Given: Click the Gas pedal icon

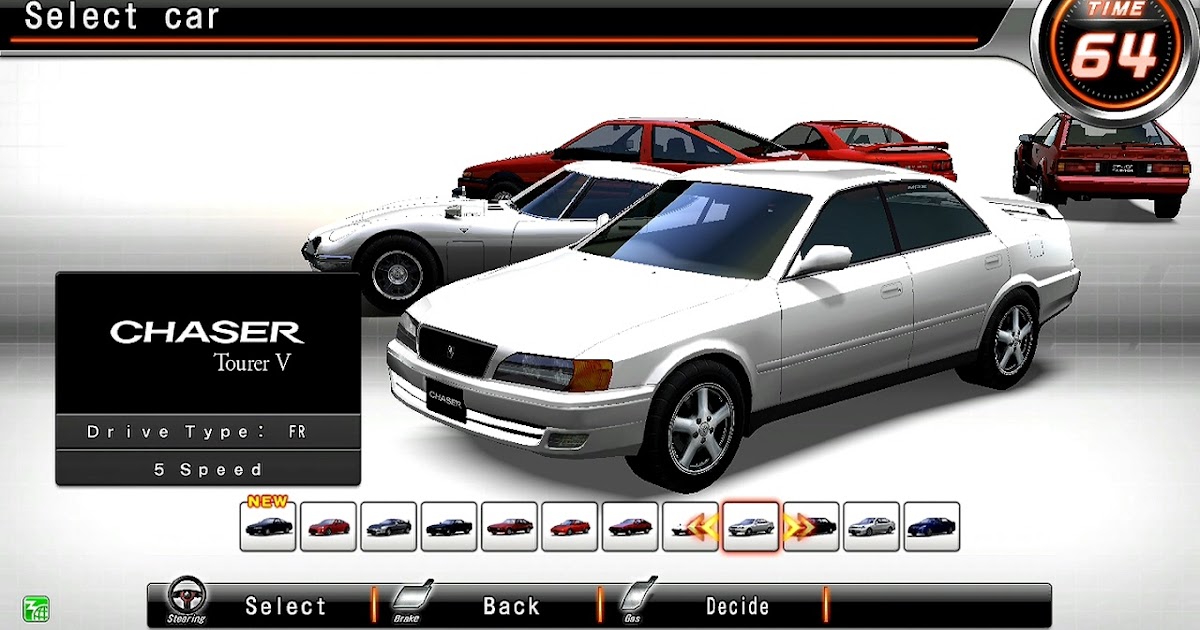Looking at the screenshot, I should pyautogui.click(x=637, y=598).
